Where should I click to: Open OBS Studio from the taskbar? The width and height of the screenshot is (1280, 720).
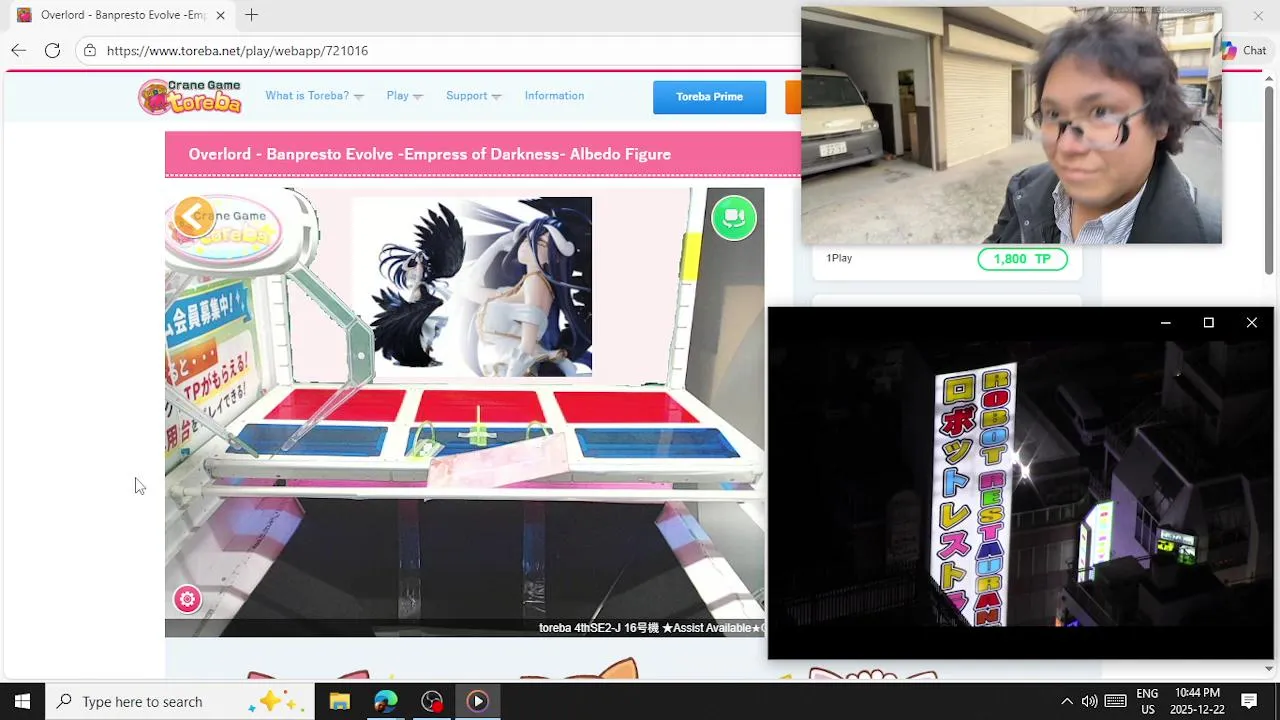[431, 701]
